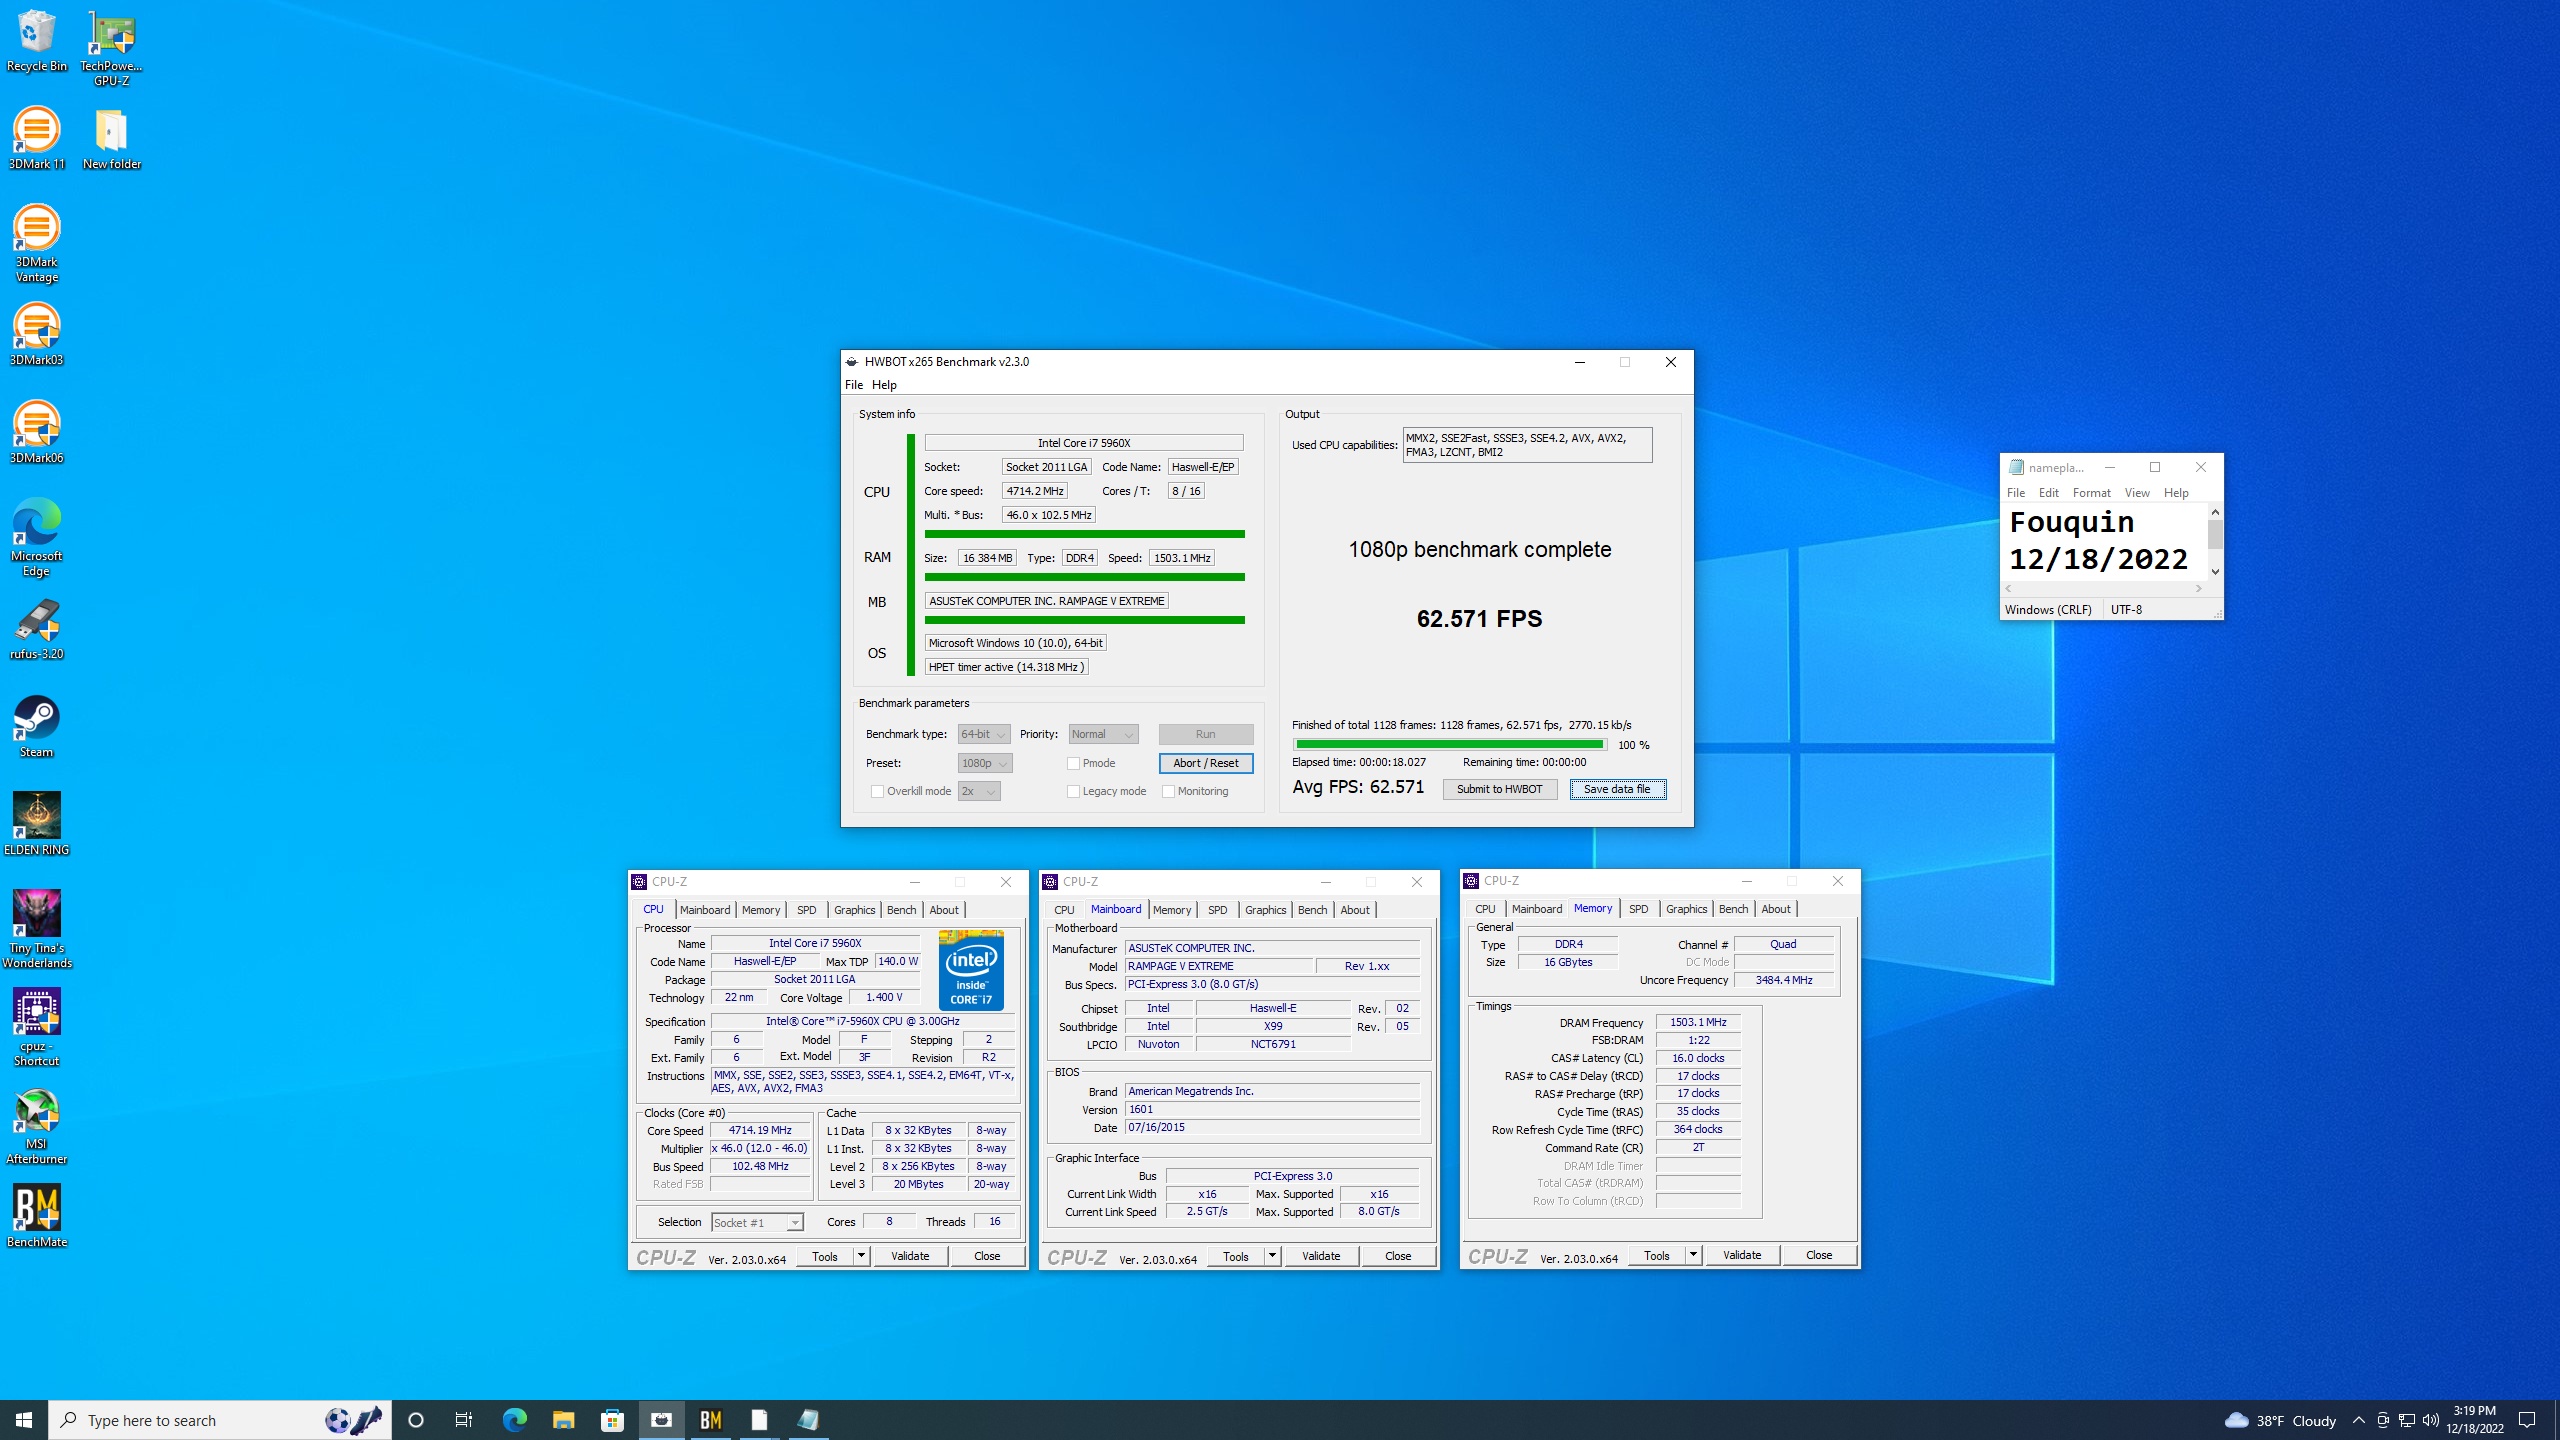Click the volume icon in system tray
The width and height of the screenshot is (2560, 1440).
(2431, 1420)
